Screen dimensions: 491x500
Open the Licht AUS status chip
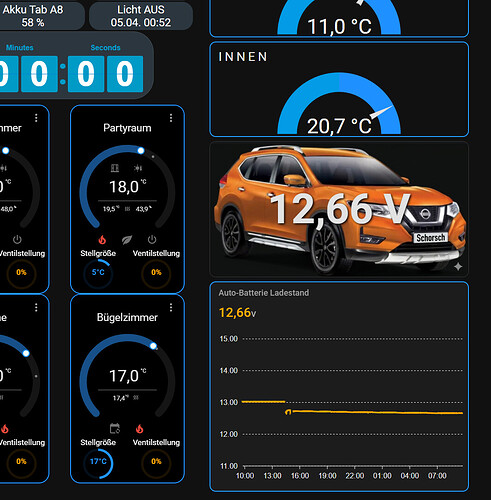click(141, 16)
